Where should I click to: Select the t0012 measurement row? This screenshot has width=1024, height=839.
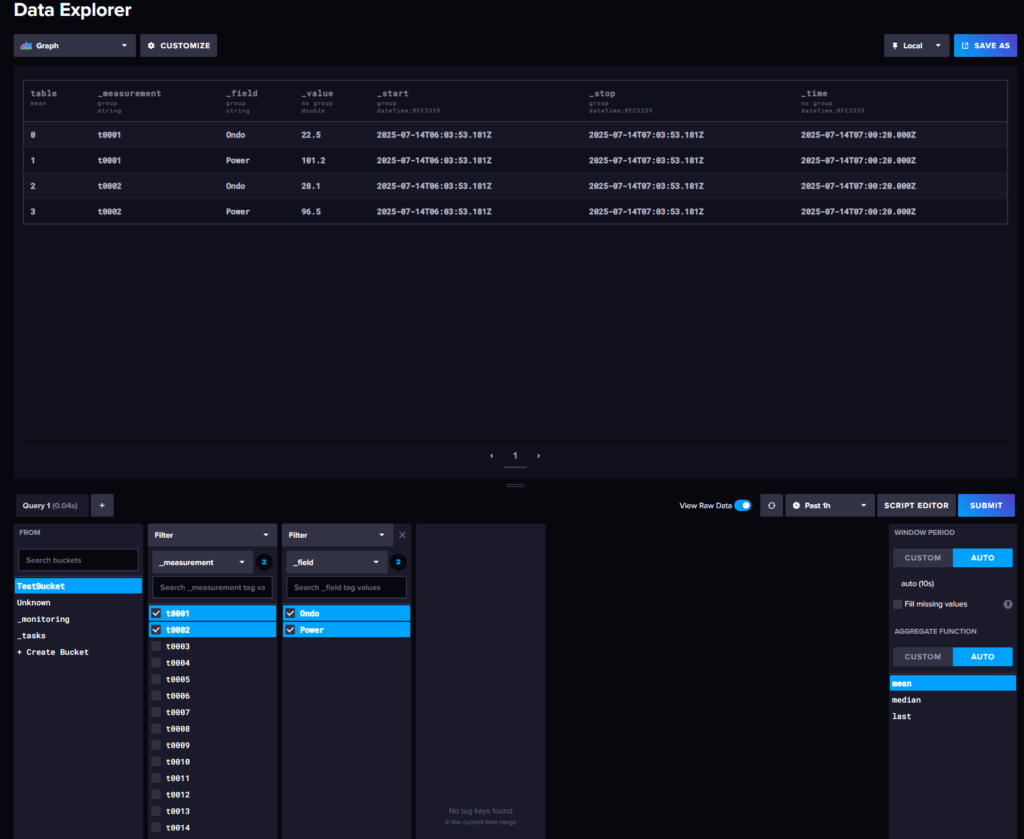212,795
